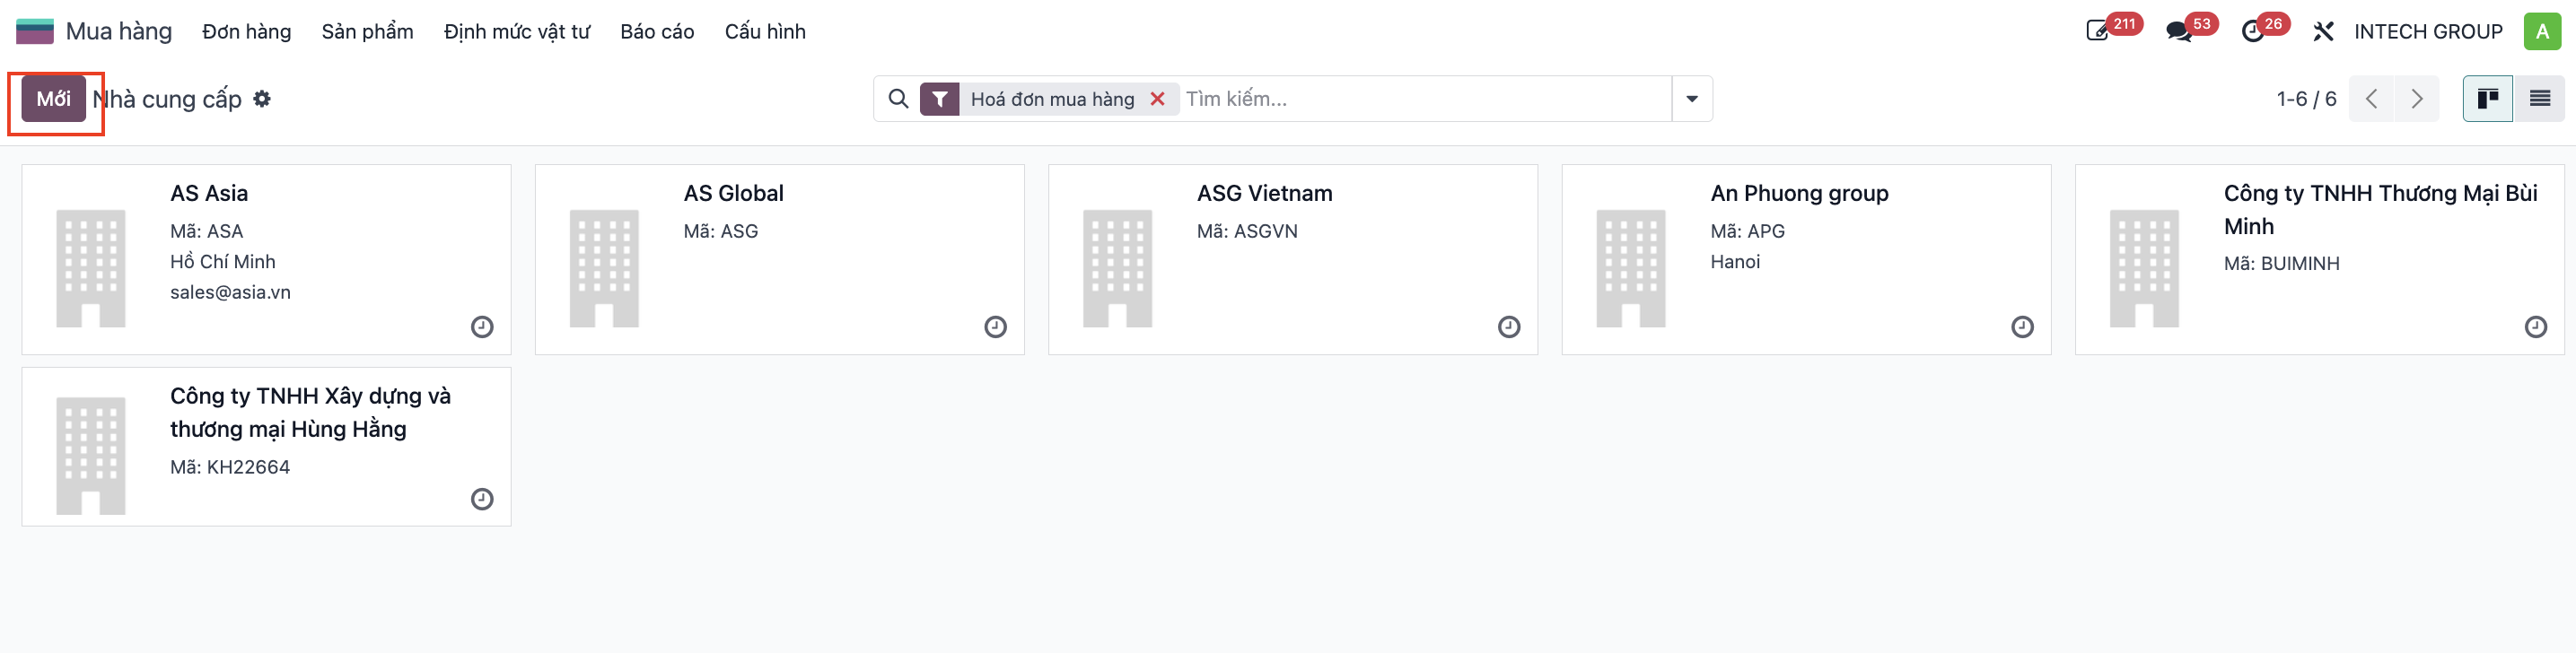
Task: Open the Mua hàng app home icon
Action: 34,31
